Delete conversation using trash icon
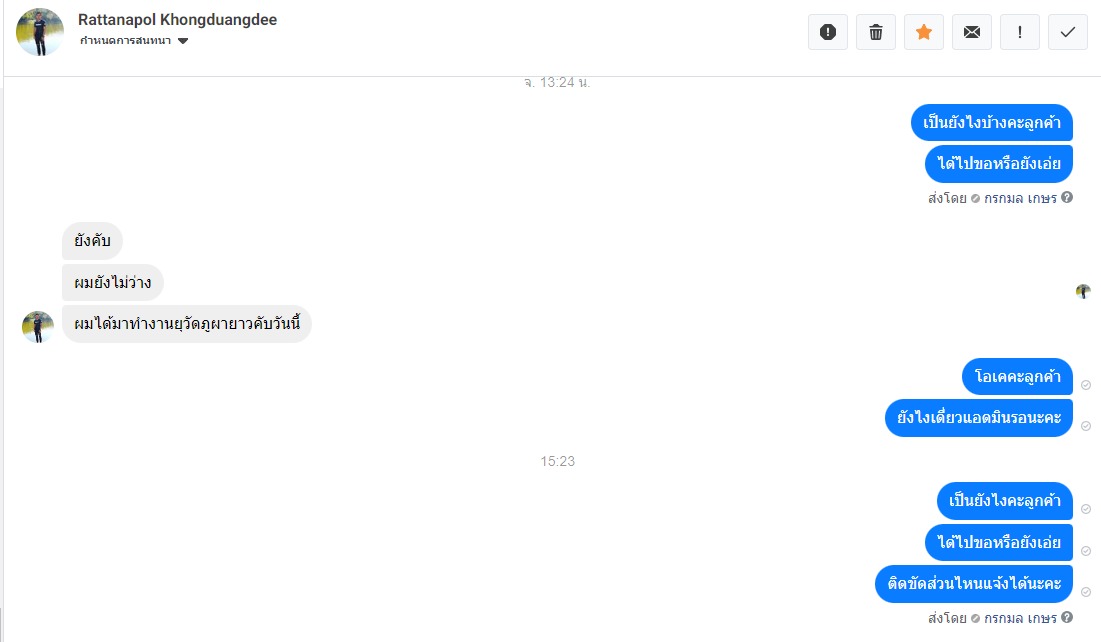This screenshot has height=642, width=1101. point(876,32)
